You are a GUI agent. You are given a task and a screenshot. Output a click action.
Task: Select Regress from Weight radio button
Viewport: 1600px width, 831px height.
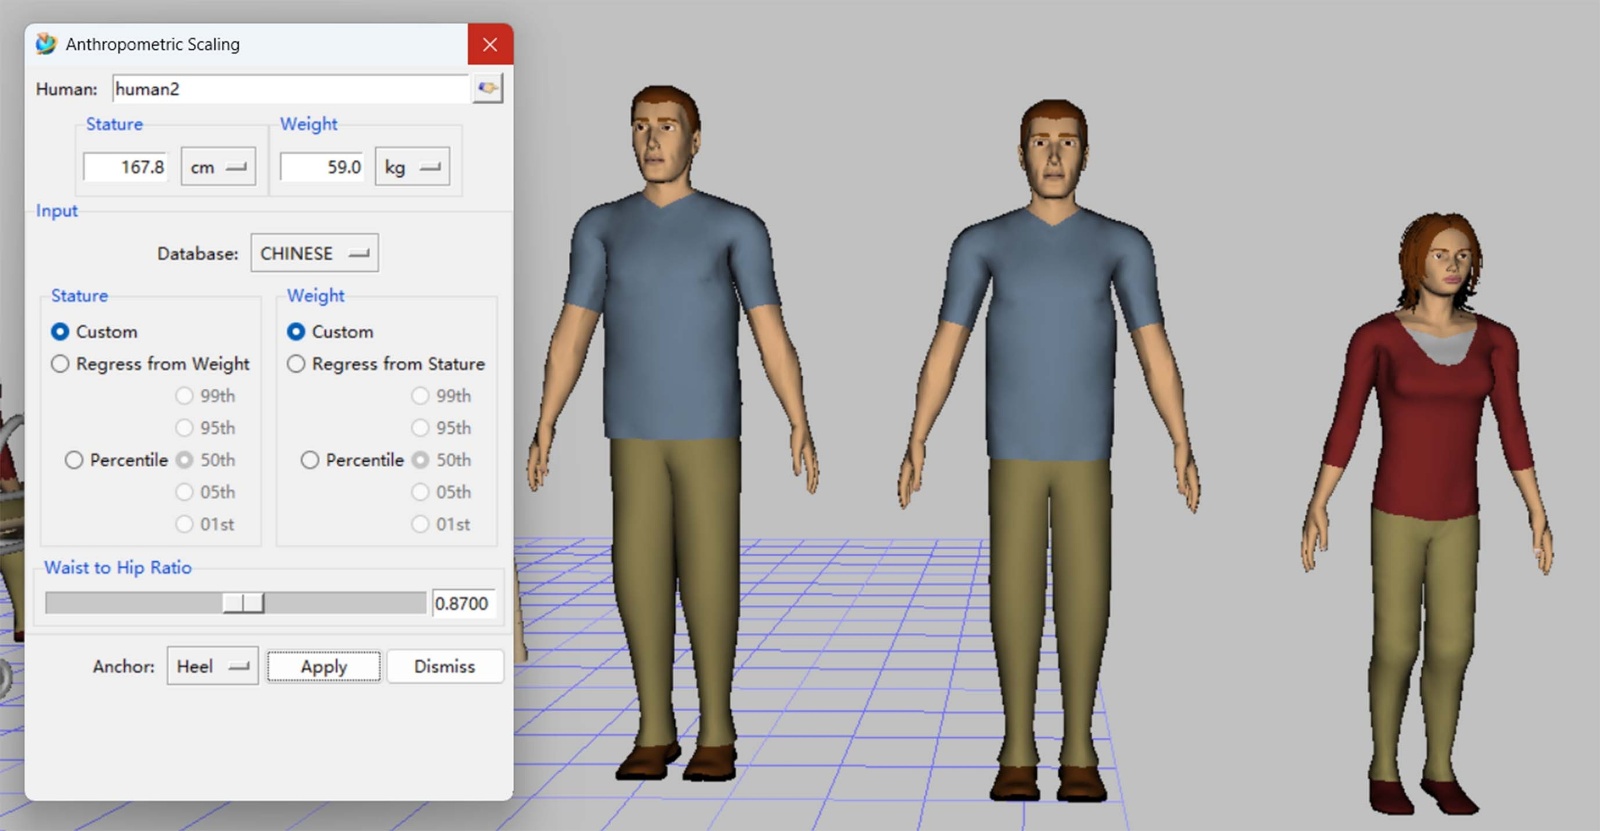click(61, 364)
